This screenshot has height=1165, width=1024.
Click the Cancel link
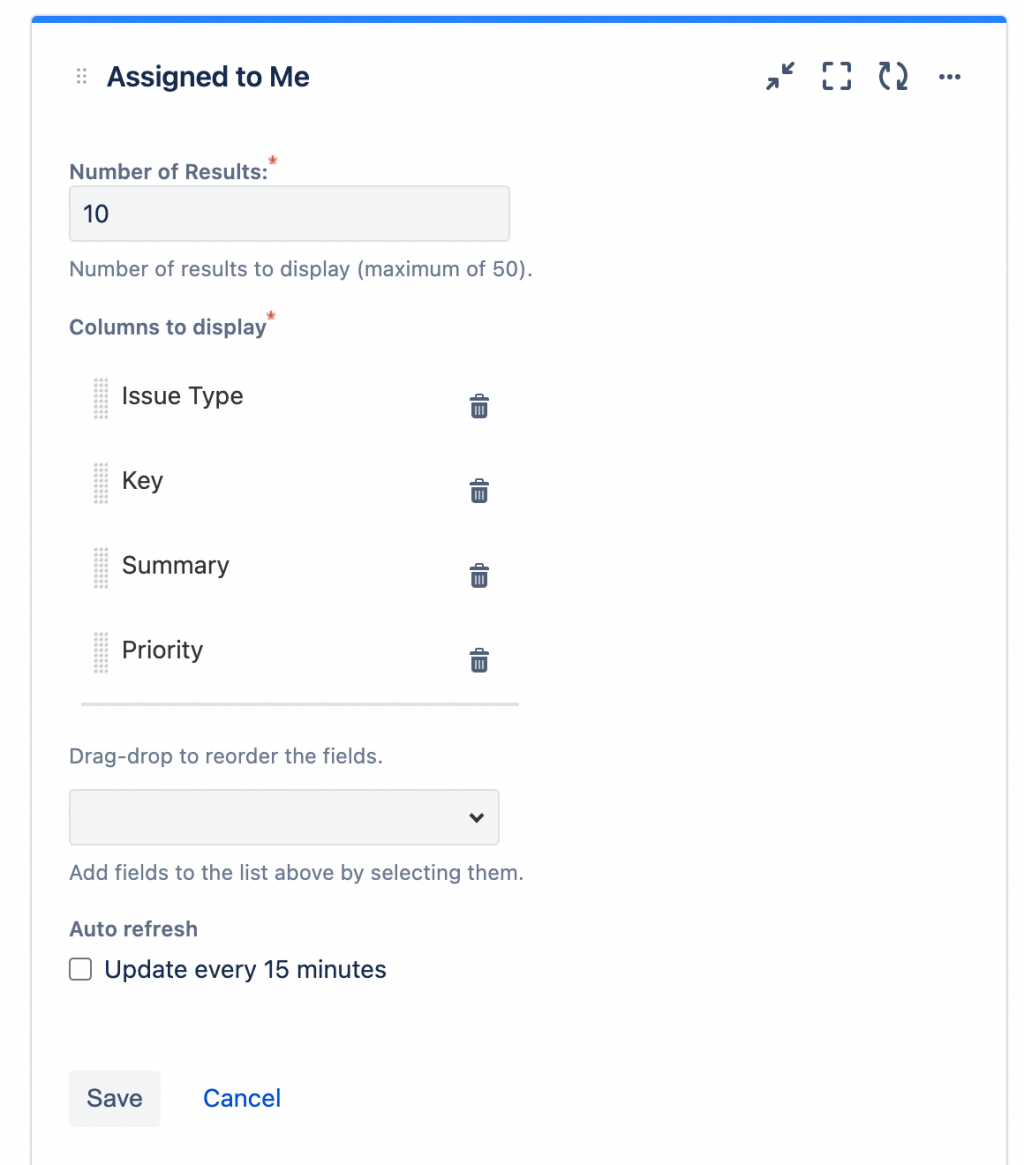pyautogui.click(x=242, y=1098)
